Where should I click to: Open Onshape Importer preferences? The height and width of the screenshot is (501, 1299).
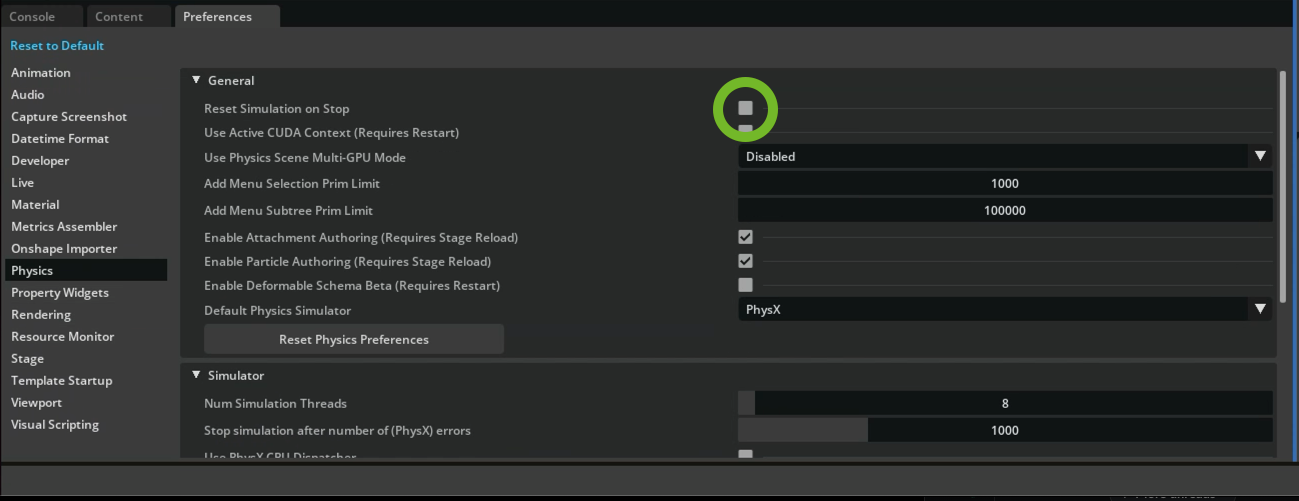64,249
